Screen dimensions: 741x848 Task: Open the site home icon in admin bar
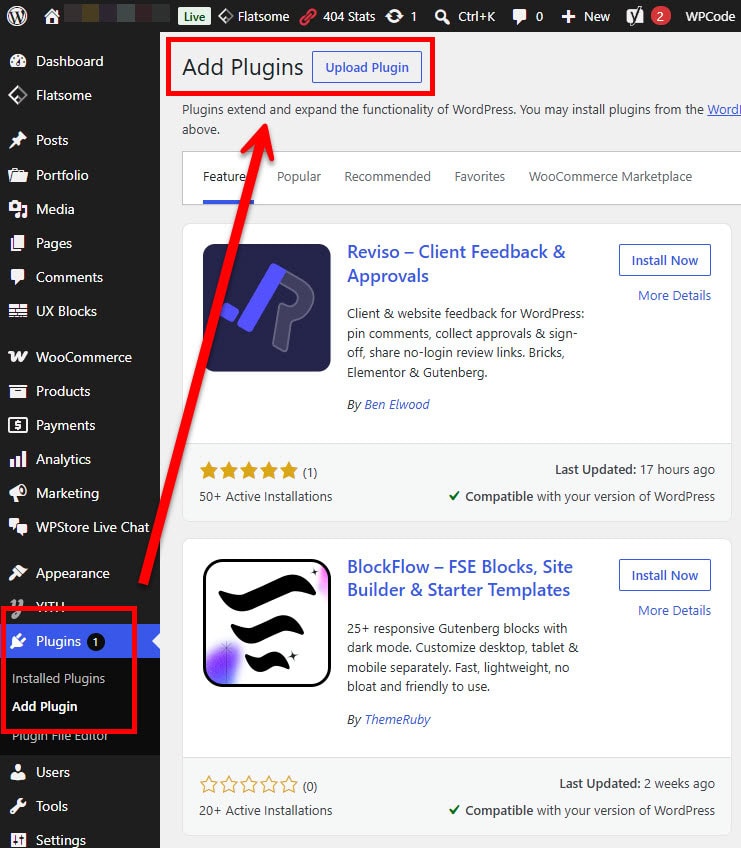(52, 17)
